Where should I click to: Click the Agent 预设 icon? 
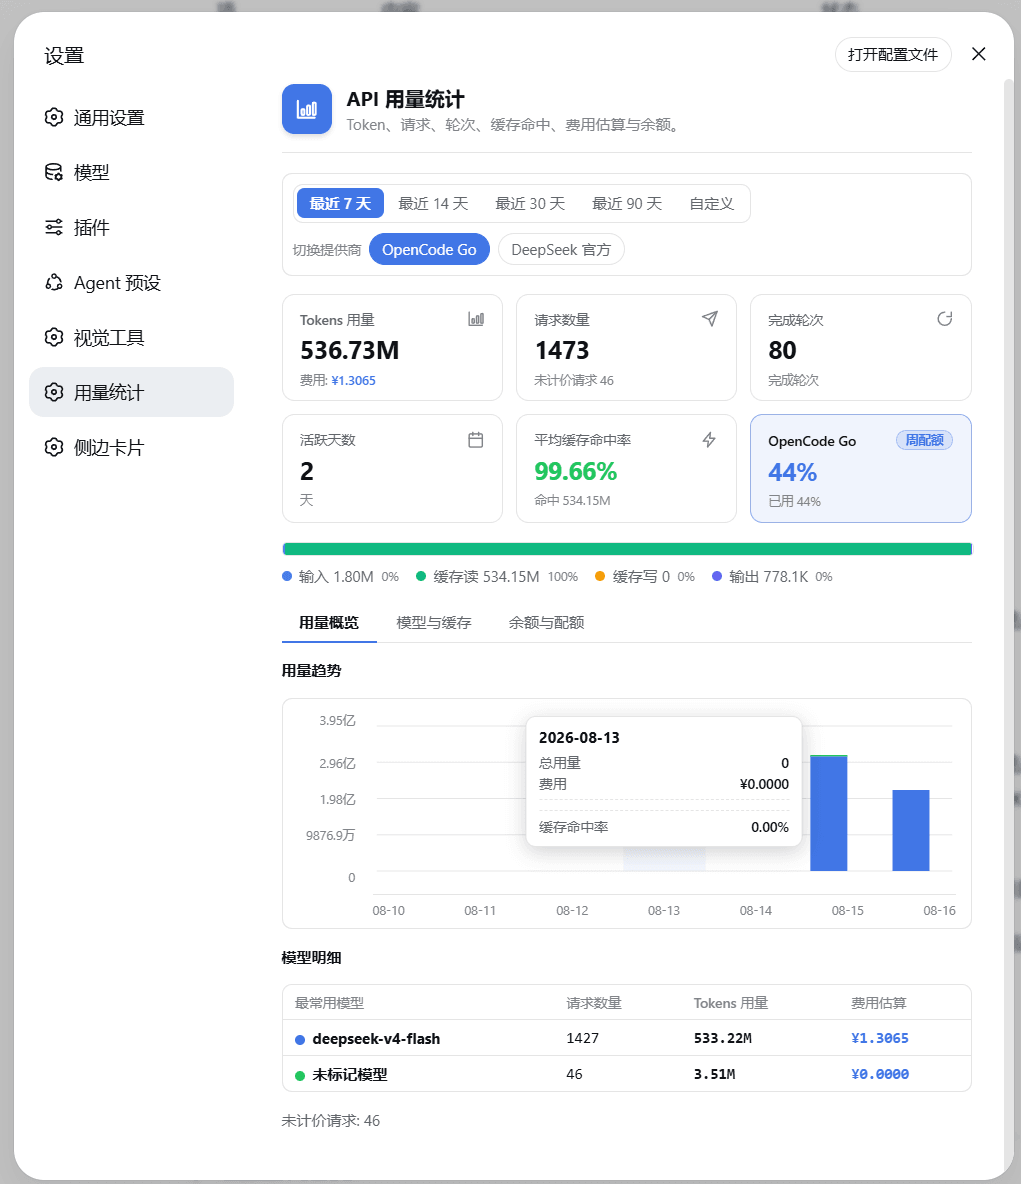[54, 282]
